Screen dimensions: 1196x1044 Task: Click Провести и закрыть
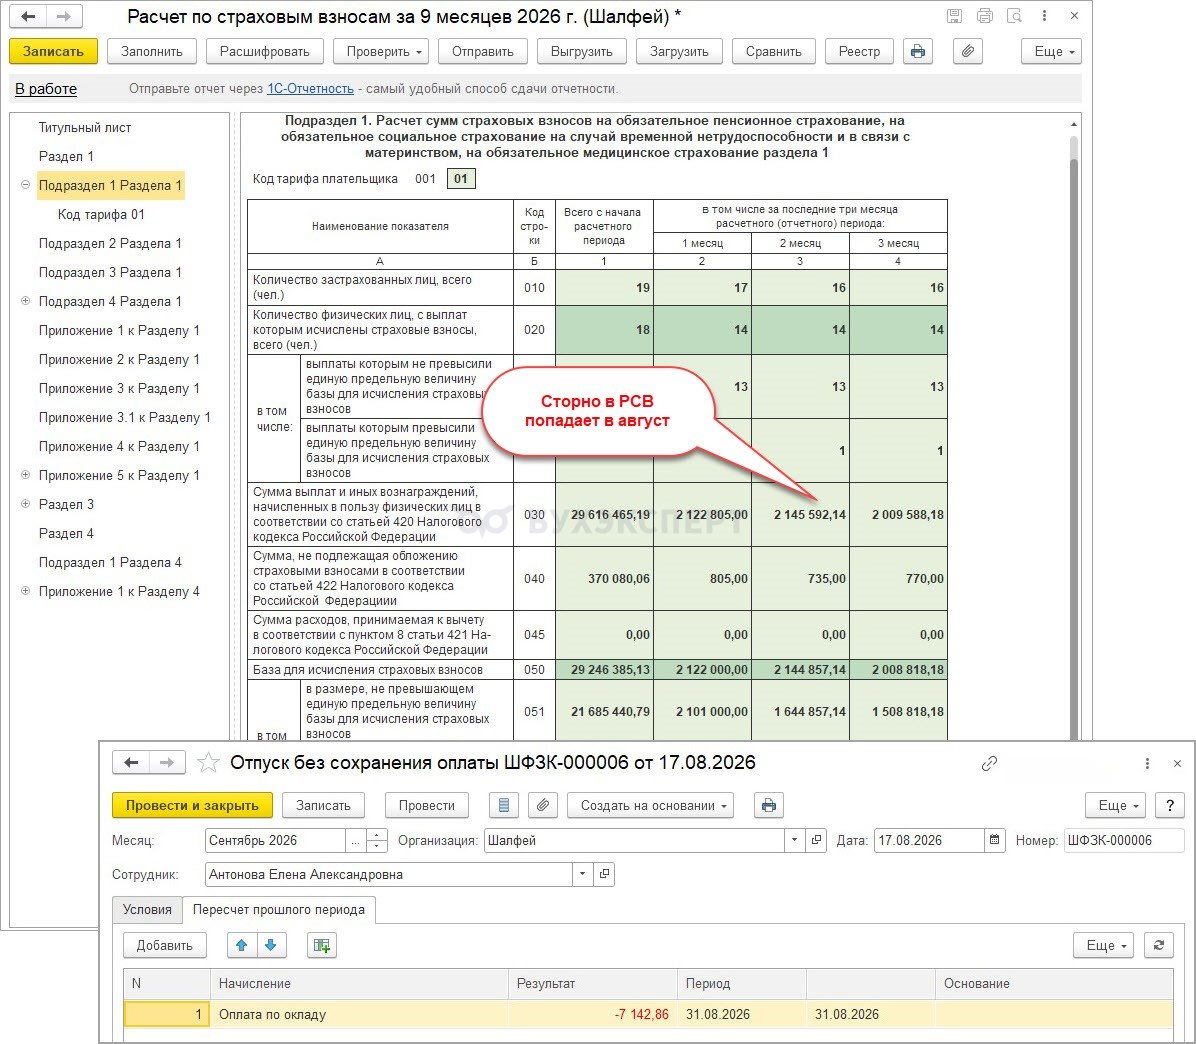pos(192,805)
